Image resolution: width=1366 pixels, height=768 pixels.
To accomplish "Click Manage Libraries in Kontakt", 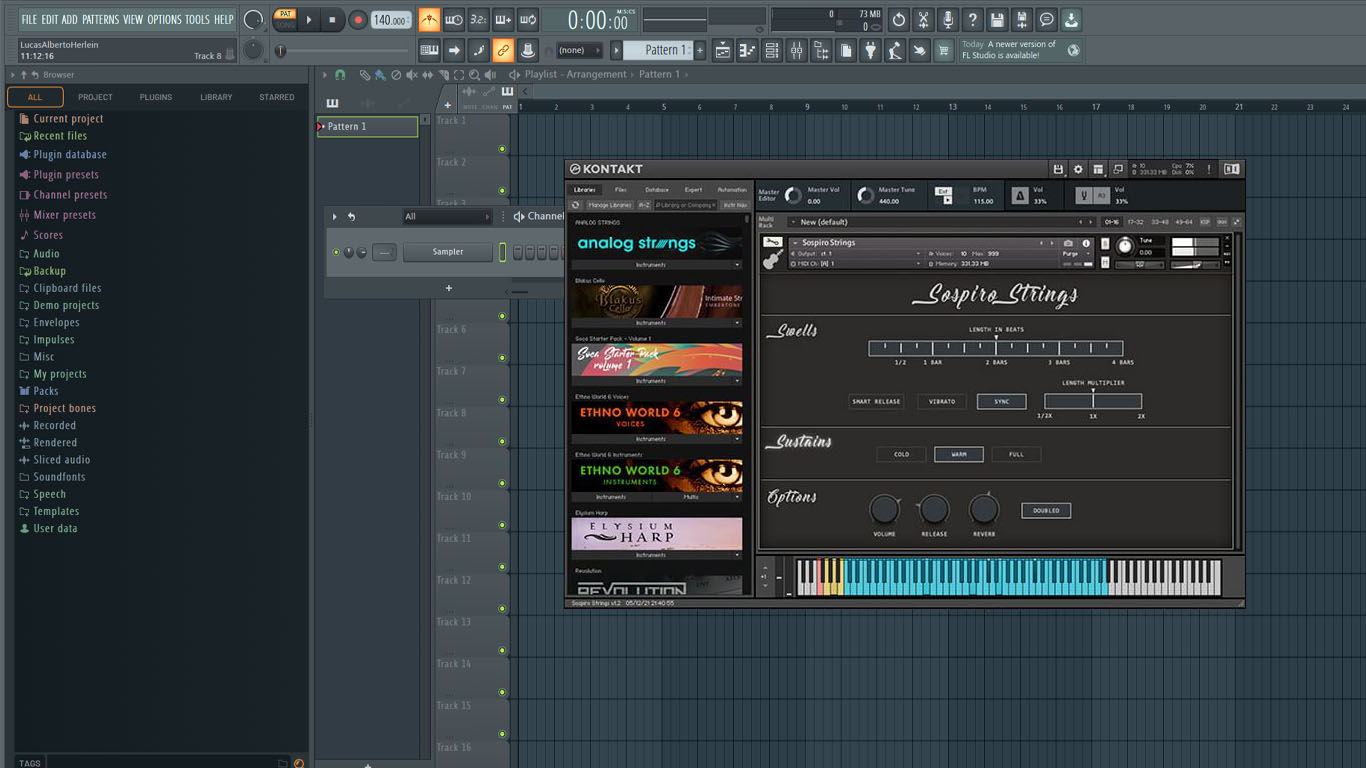I will 609,205.
